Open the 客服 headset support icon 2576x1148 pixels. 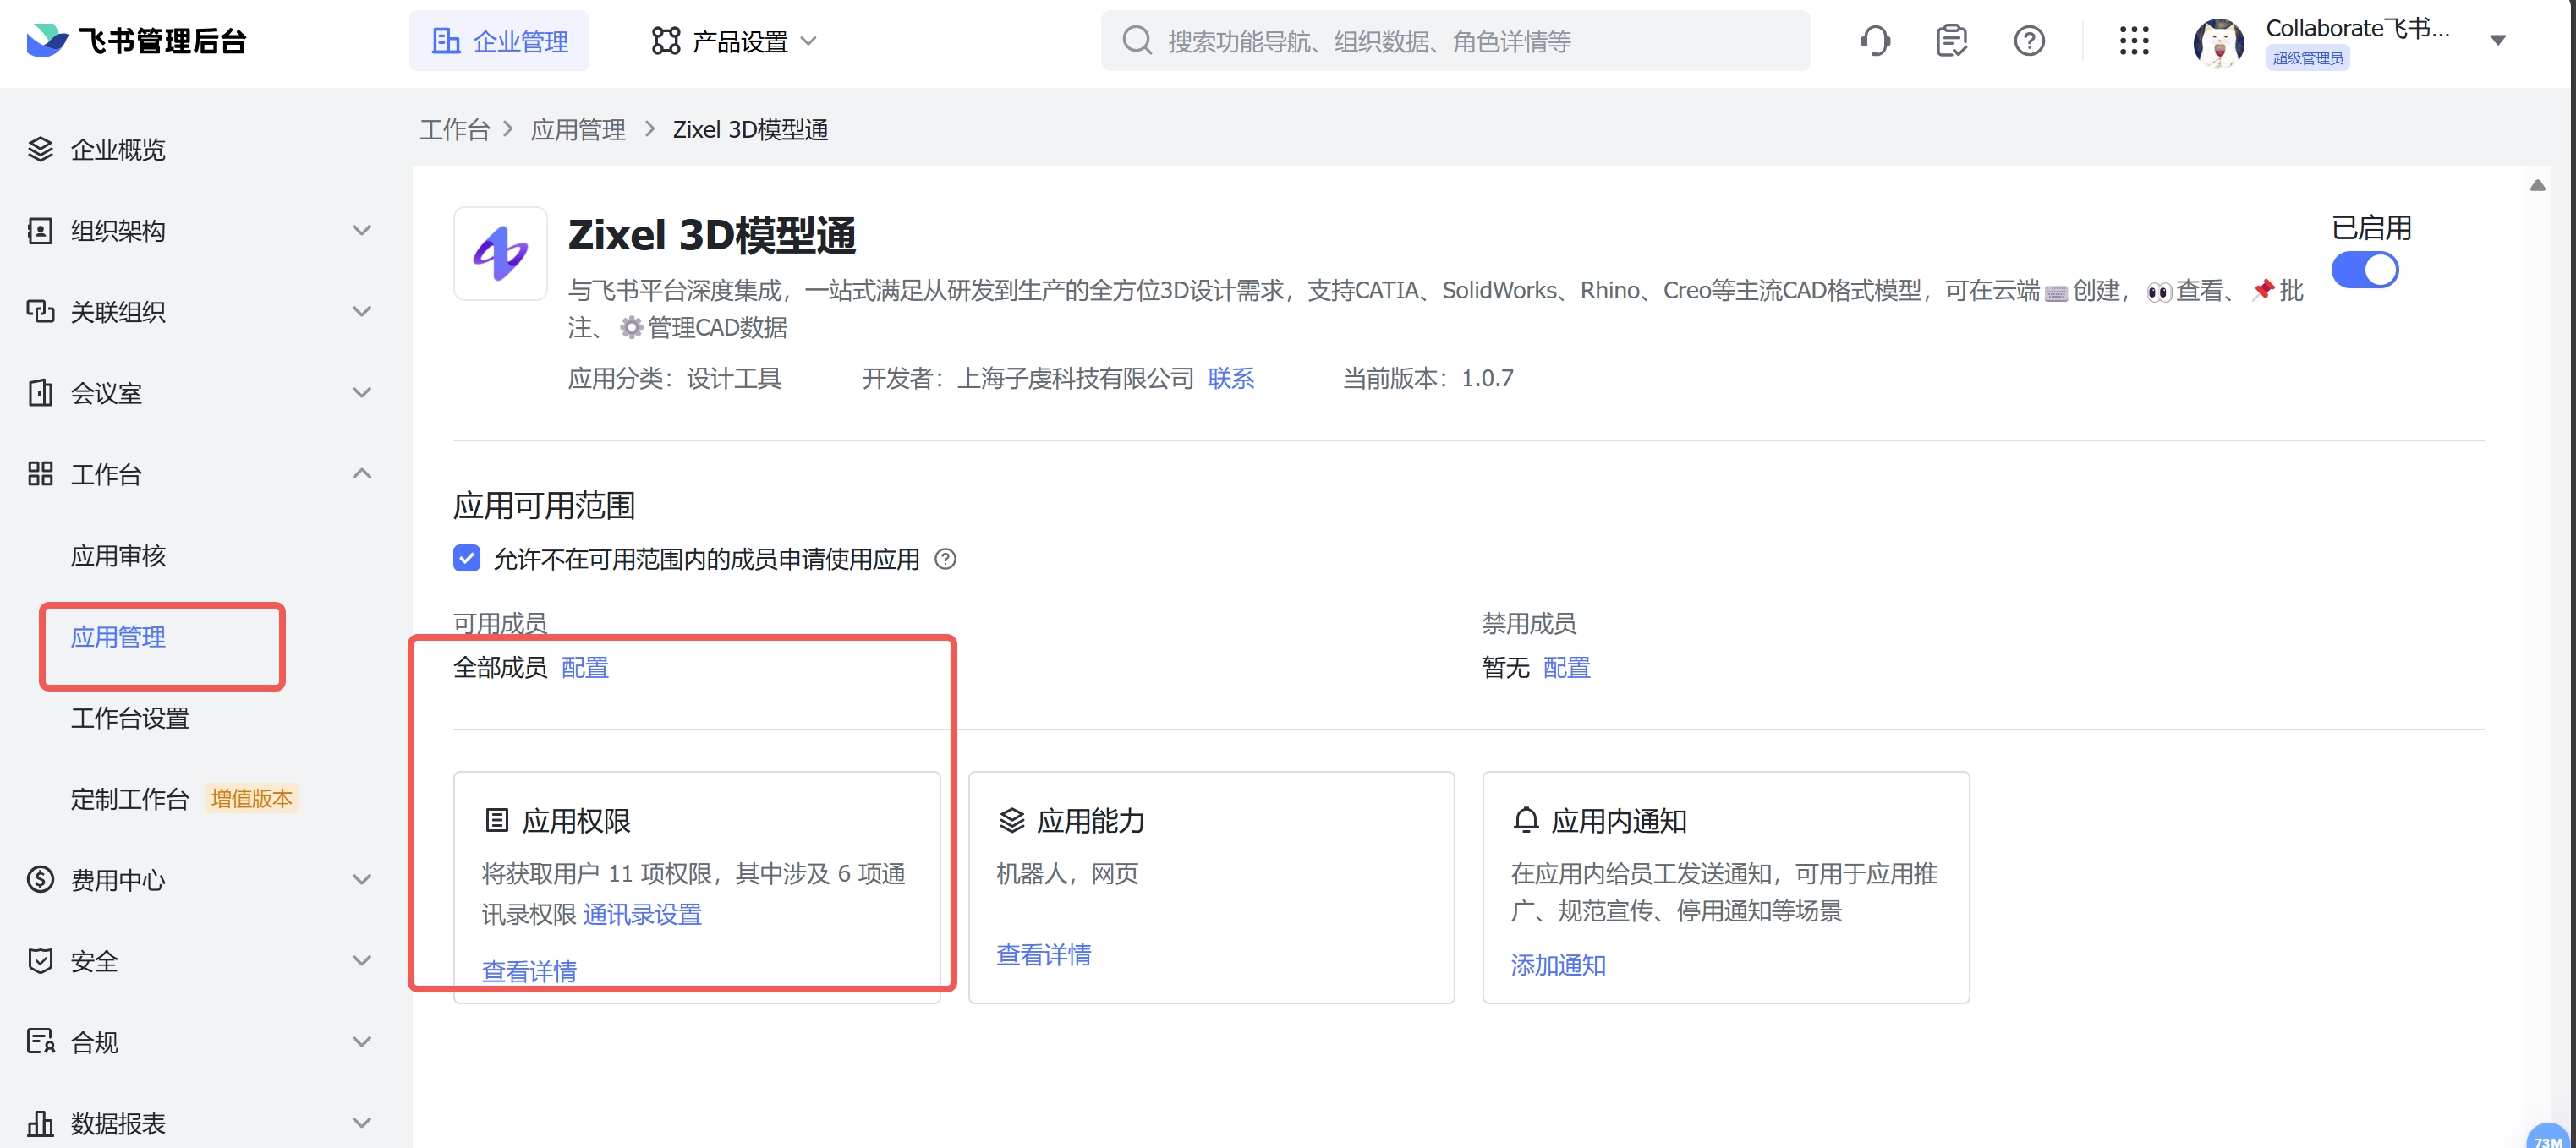tap(1875, 40)
